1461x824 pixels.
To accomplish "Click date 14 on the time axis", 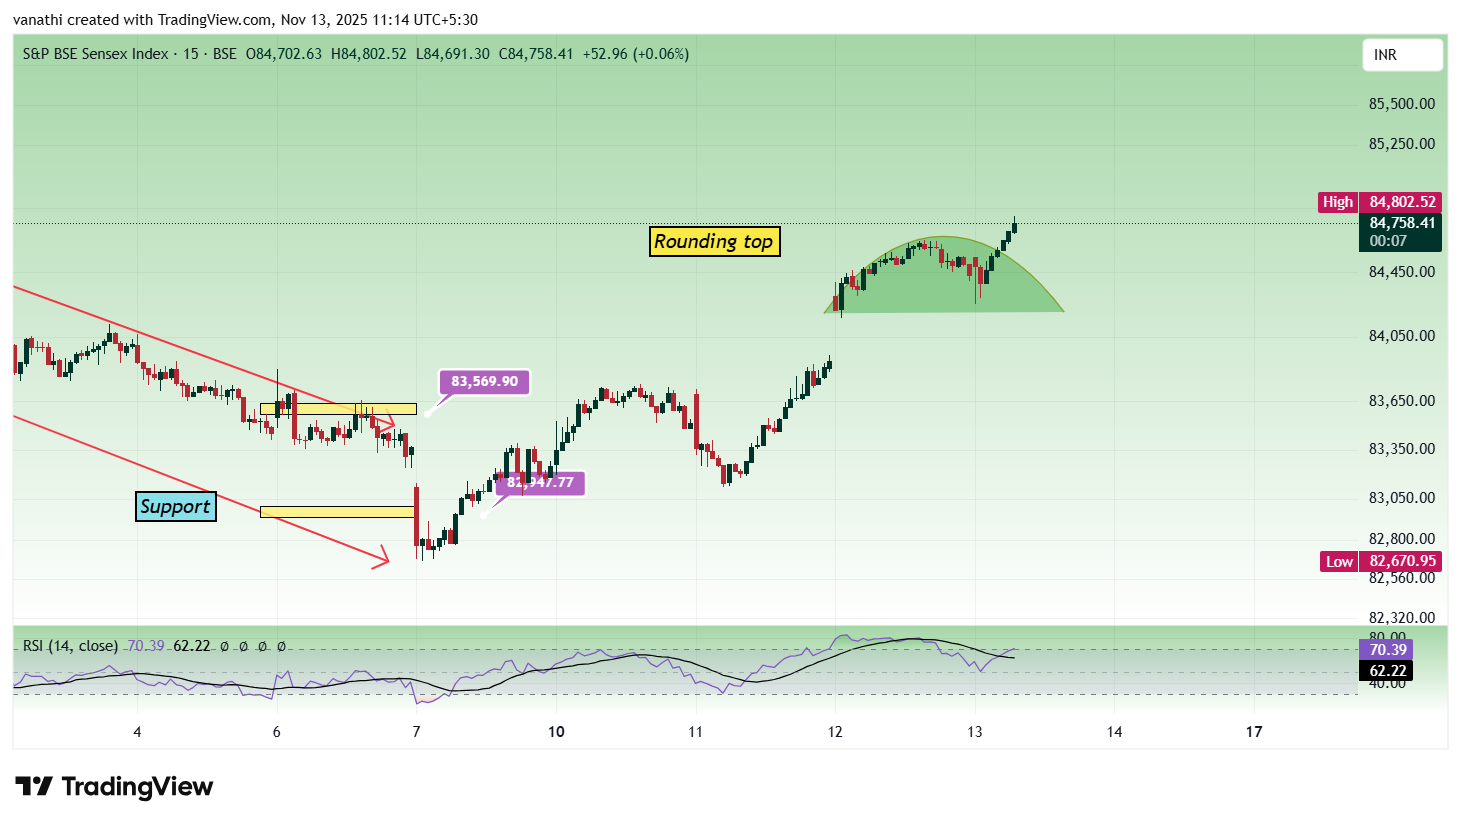I will point(1115,732).
